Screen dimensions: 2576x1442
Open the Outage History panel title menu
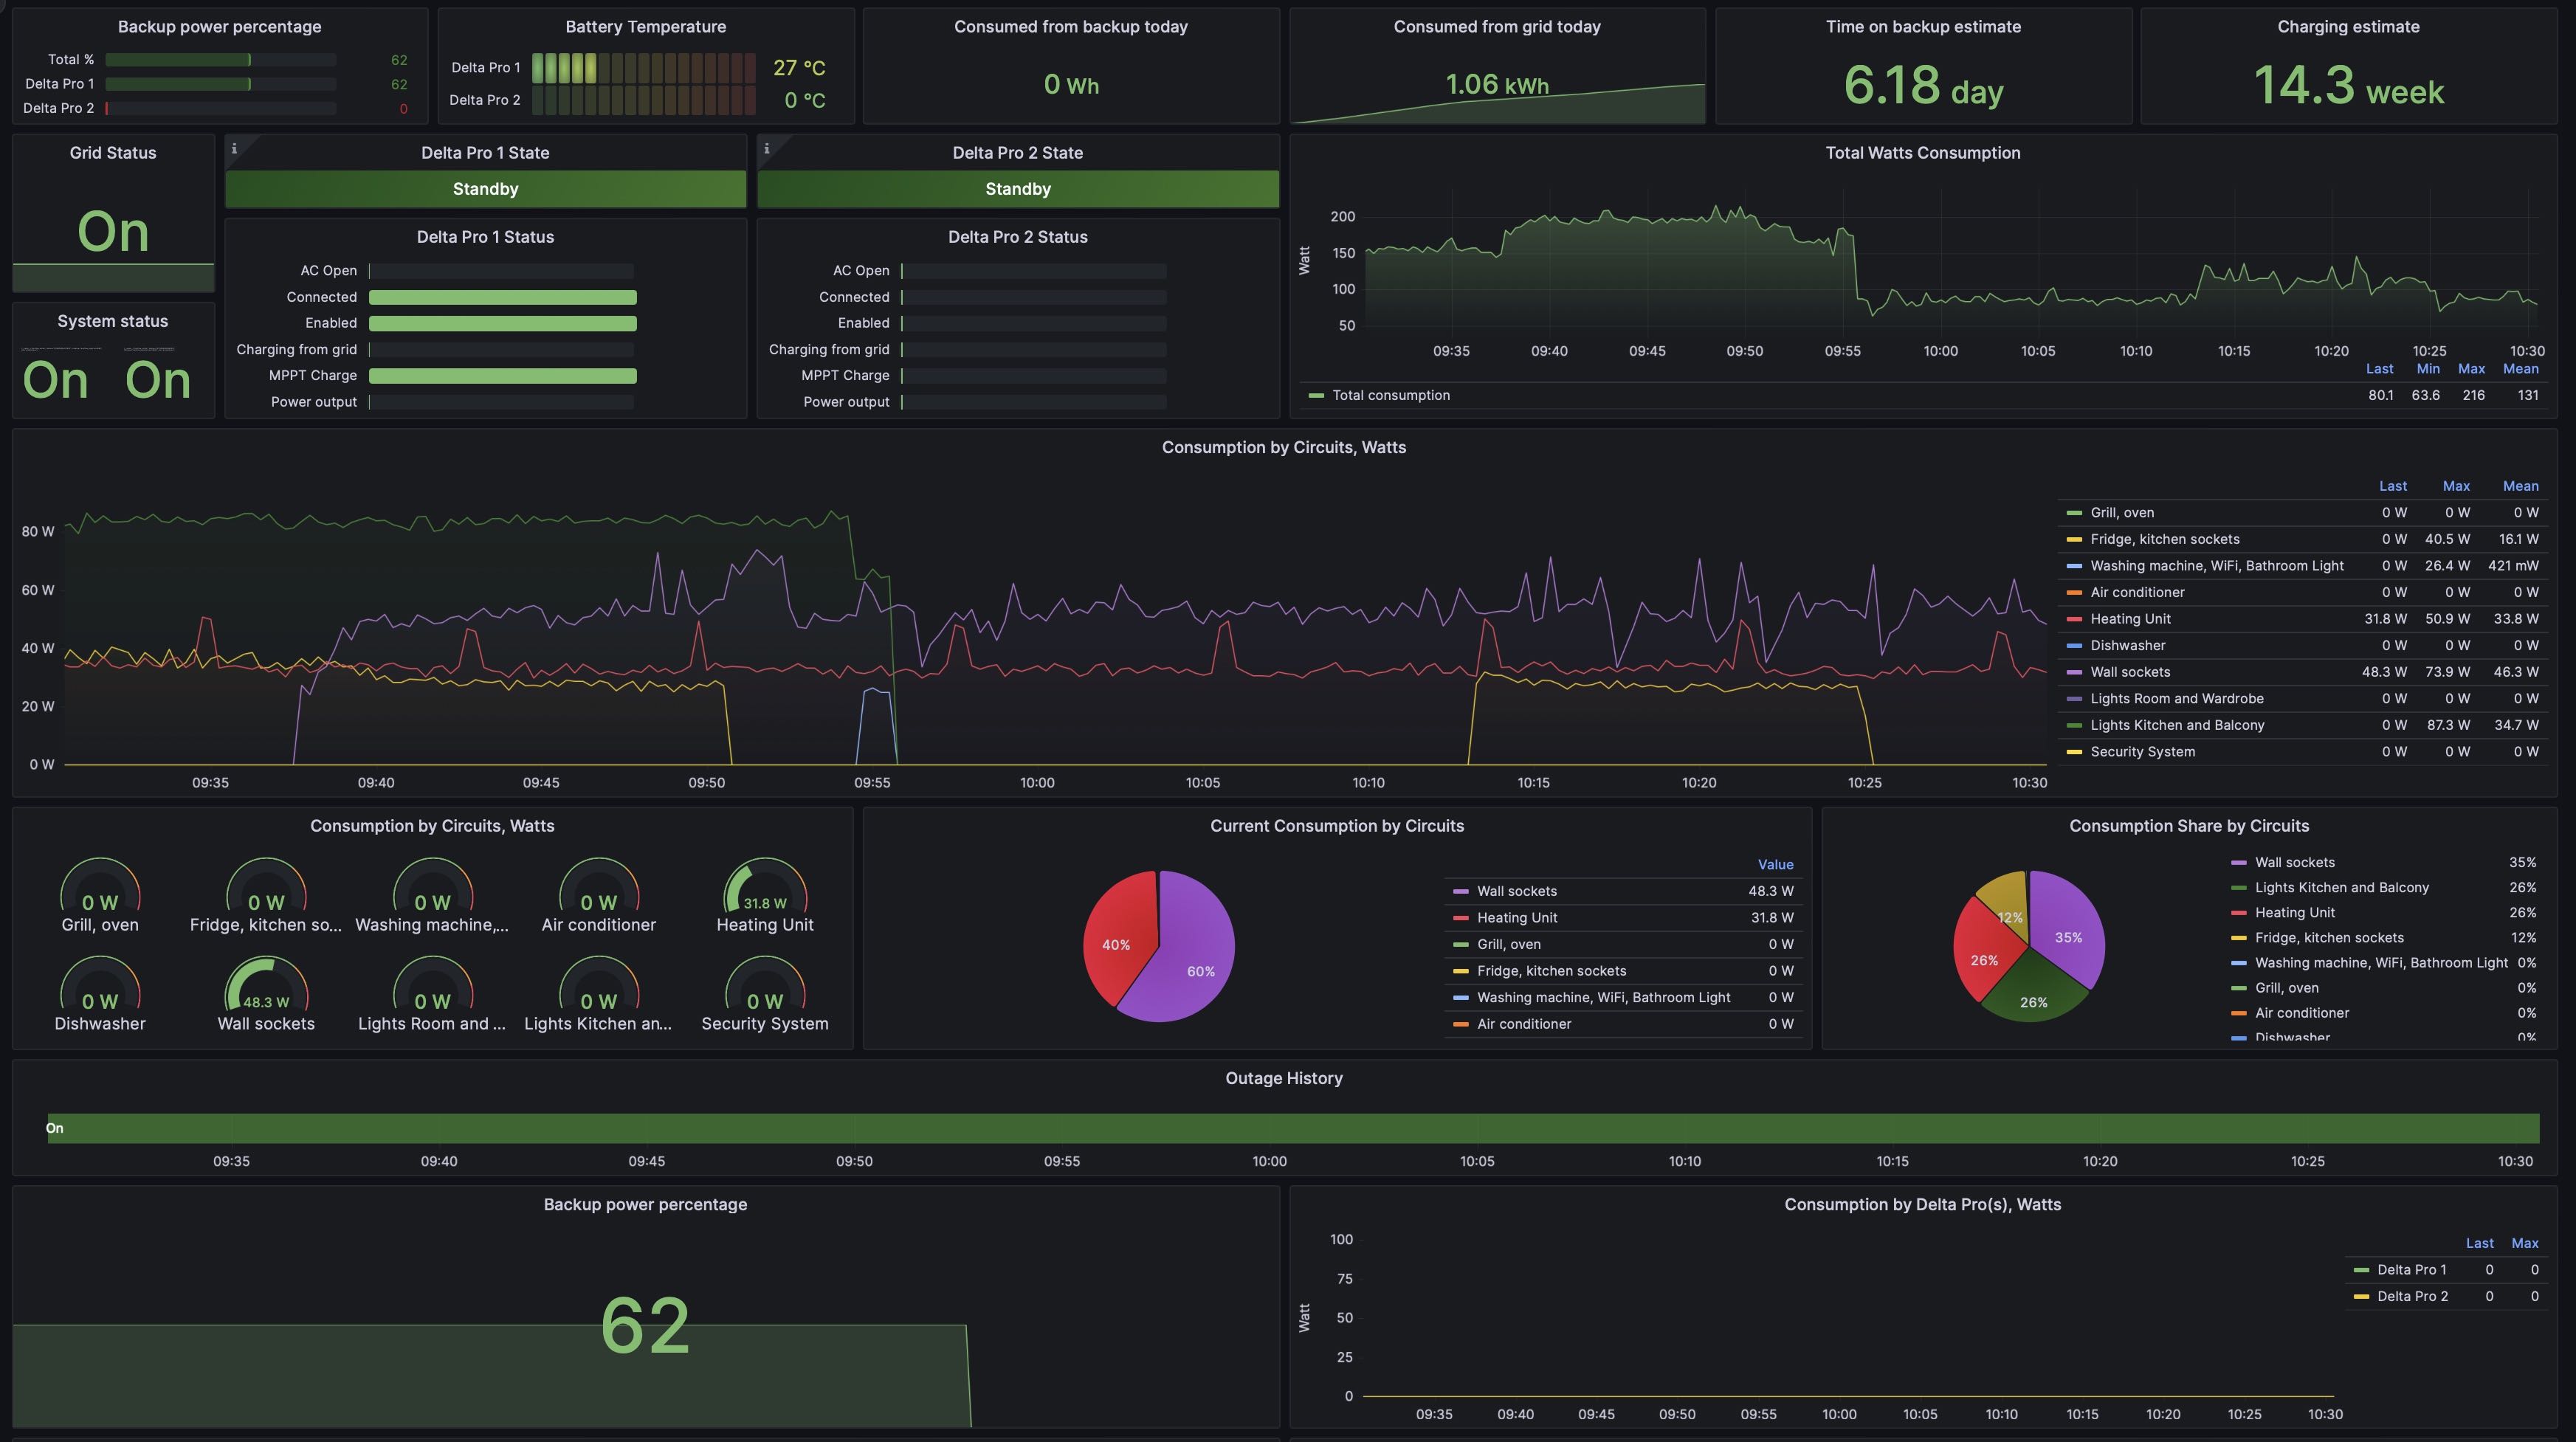pyautogui.click(x=1283, y=1078)
